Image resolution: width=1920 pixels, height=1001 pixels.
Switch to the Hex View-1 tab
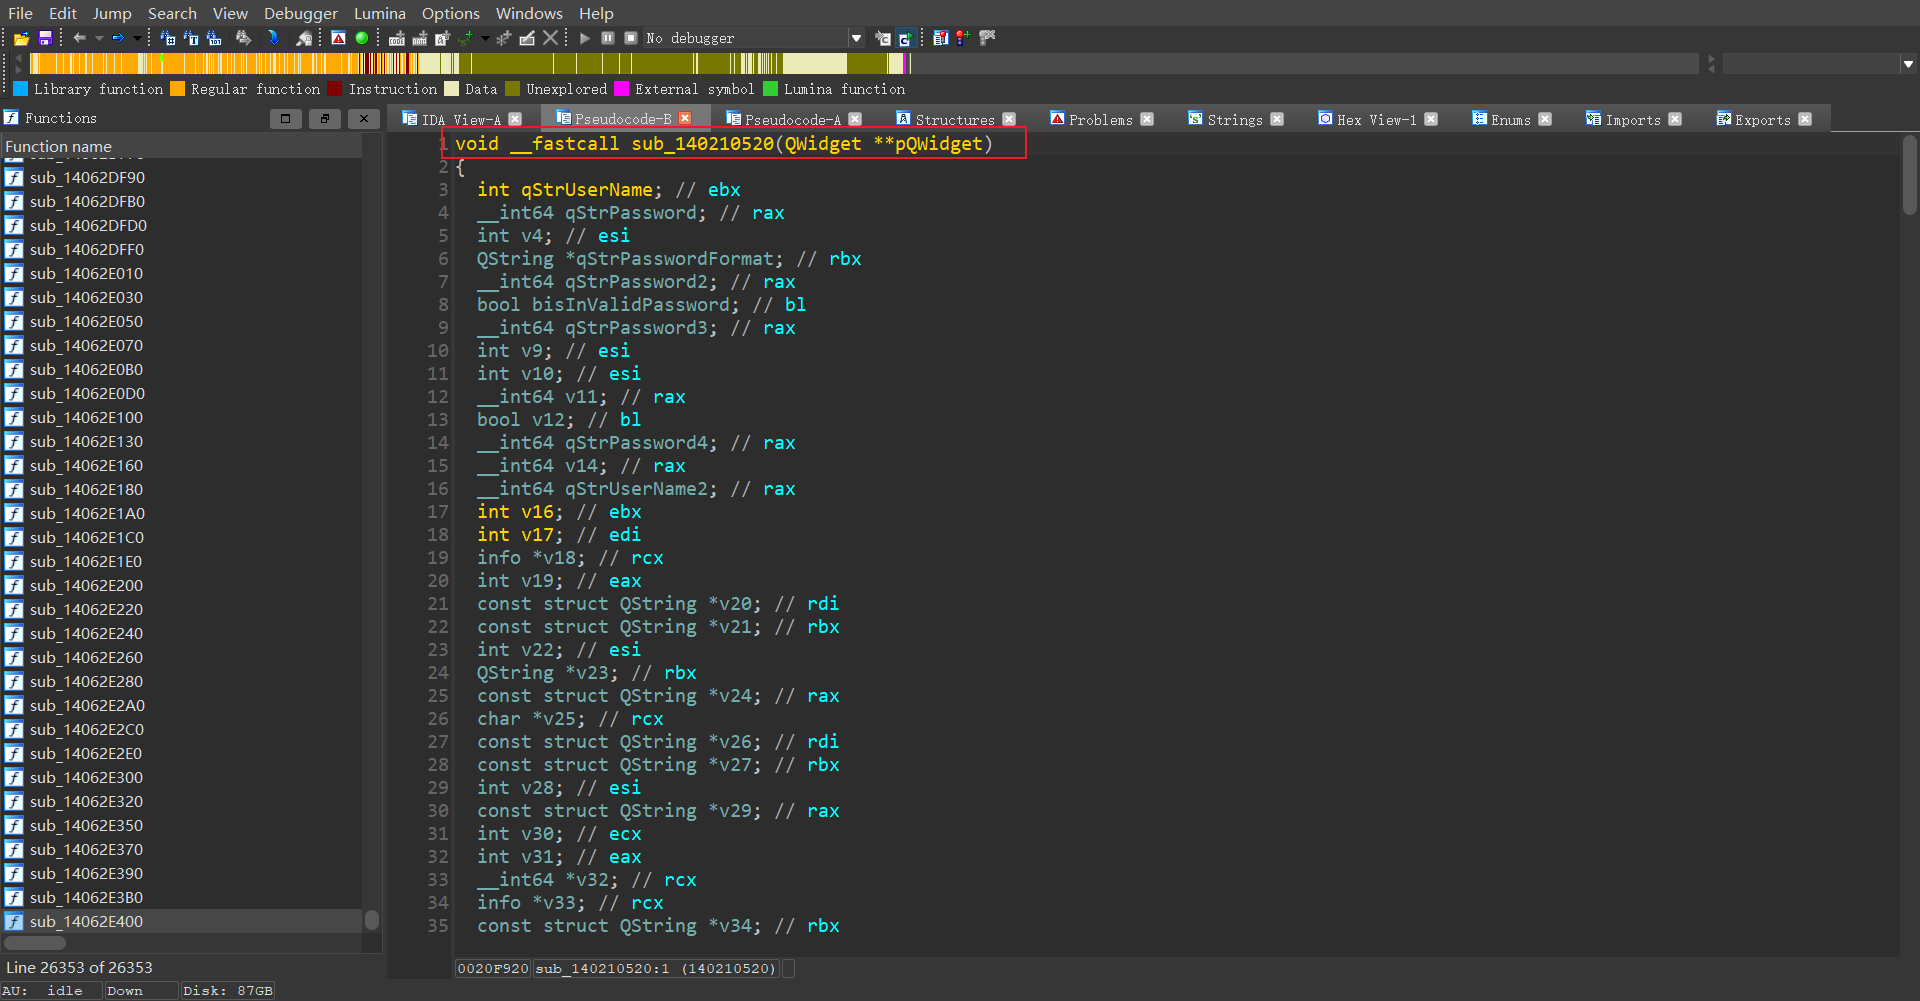(1376, 119)
